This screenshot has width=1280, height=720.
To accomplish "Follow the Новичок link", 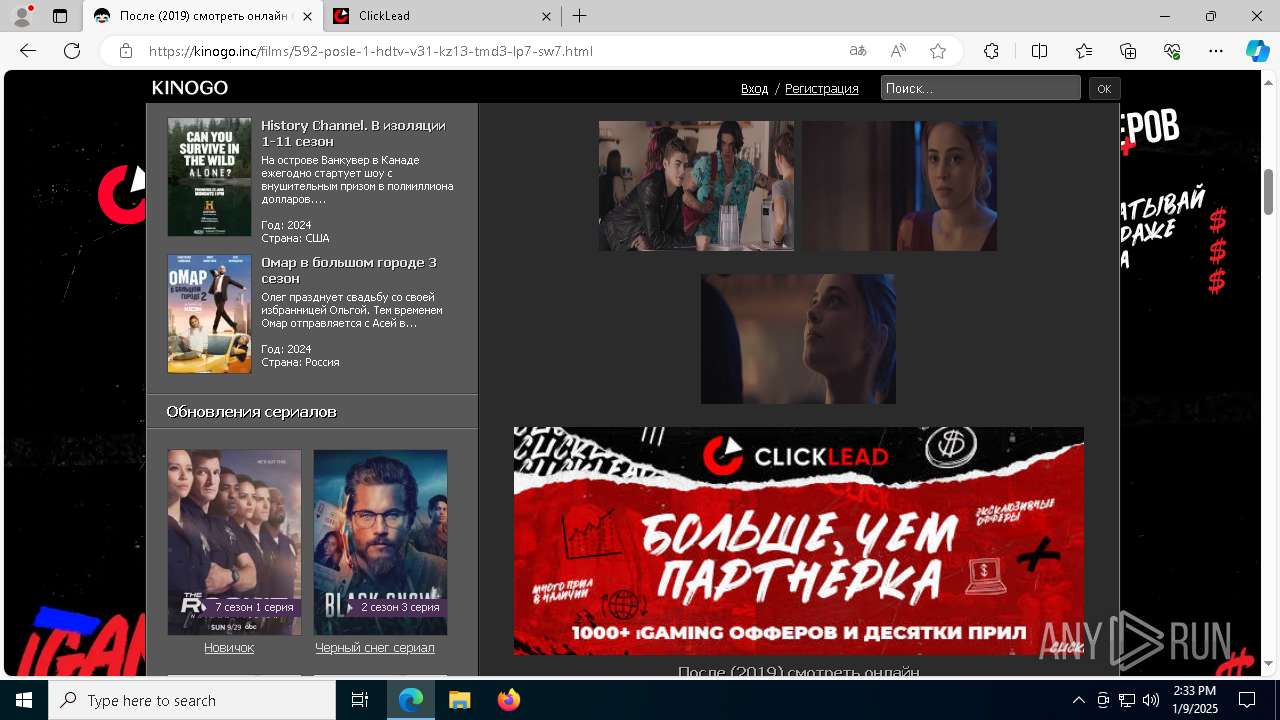I will click(229, 648).
